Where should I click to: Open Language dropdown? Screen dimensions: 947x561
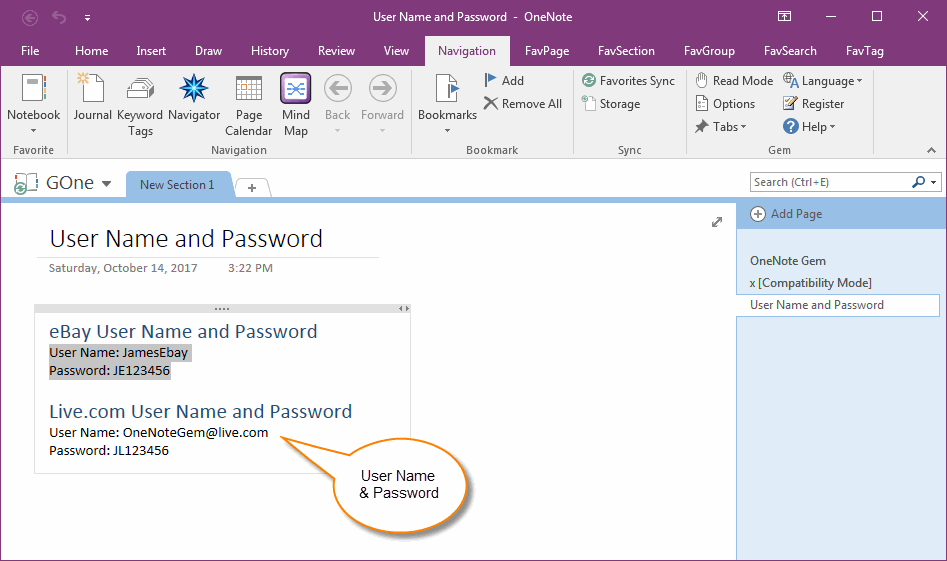coord(823,80)
